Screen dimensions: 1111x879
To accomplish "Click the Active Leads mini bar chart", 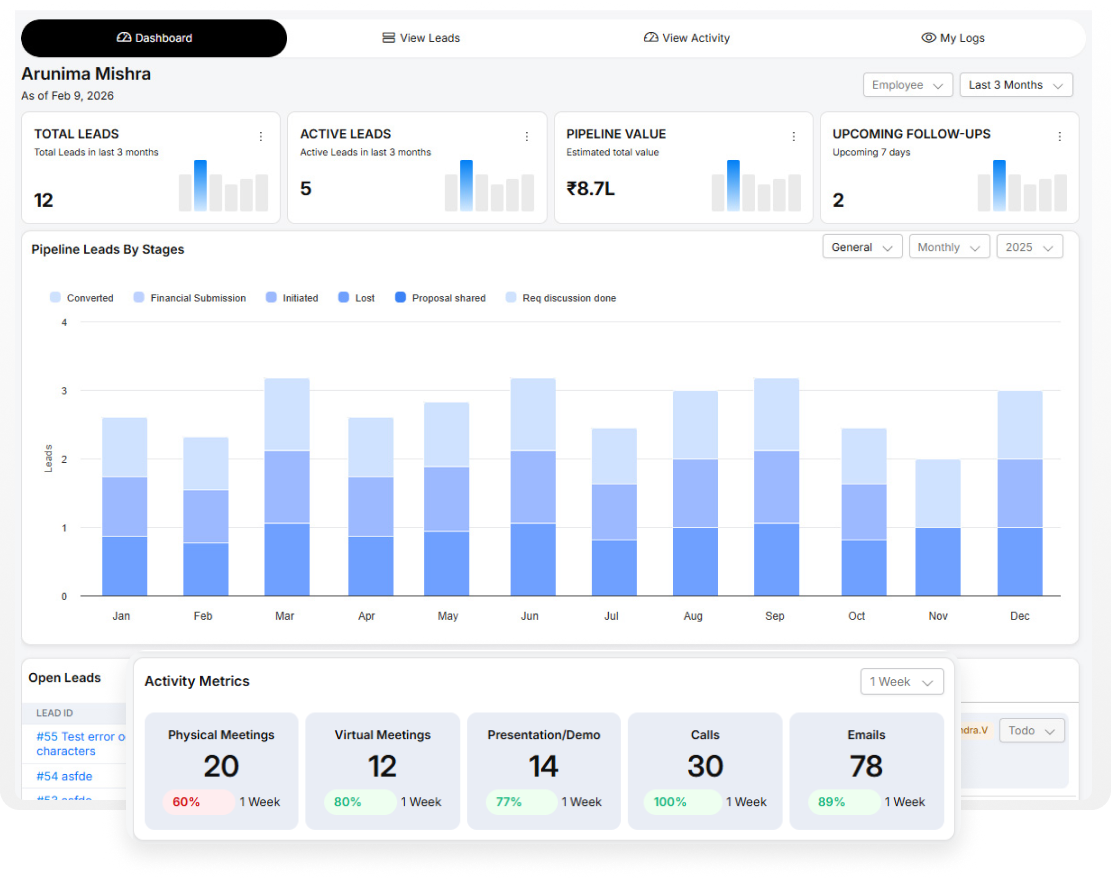I will (489, 187).
